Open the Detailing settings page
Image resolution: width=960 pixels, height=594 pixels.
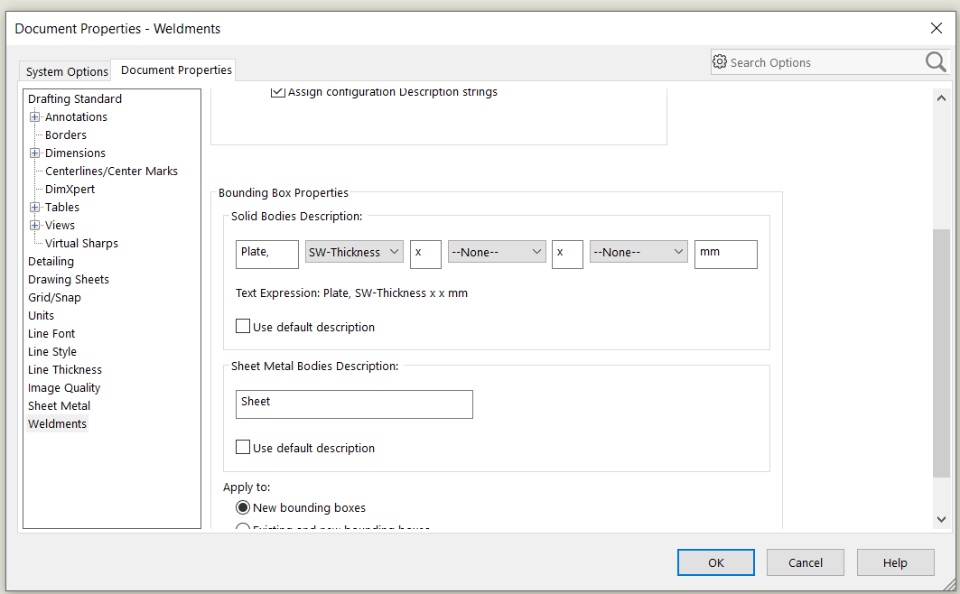pos(51,261)
